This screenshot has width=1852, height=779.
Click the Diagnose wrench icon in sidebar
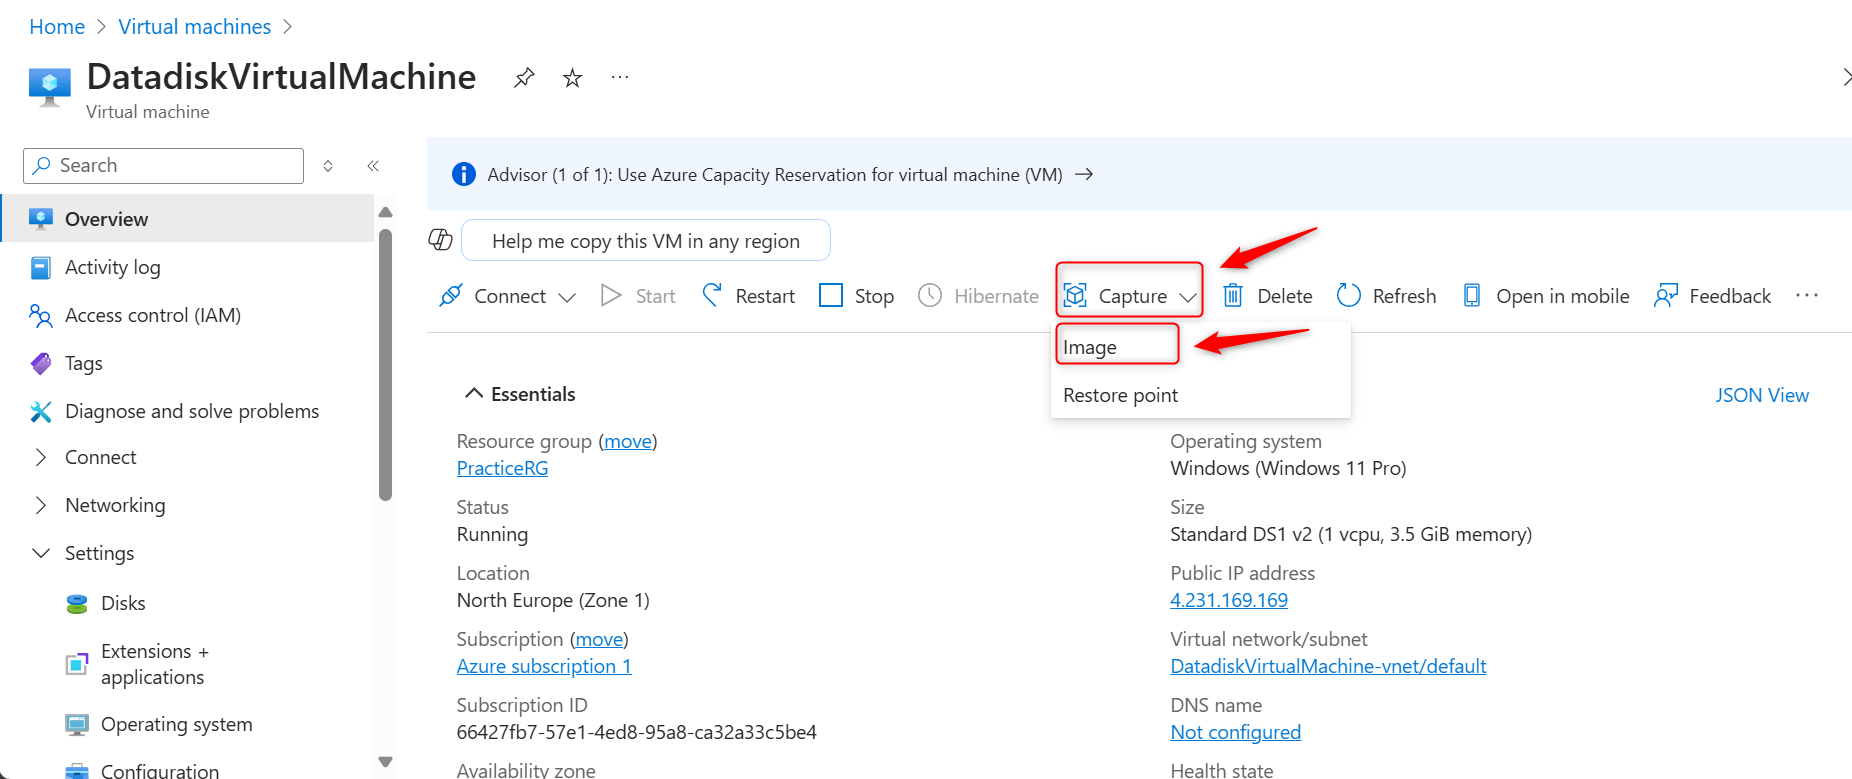click(41, 411)
